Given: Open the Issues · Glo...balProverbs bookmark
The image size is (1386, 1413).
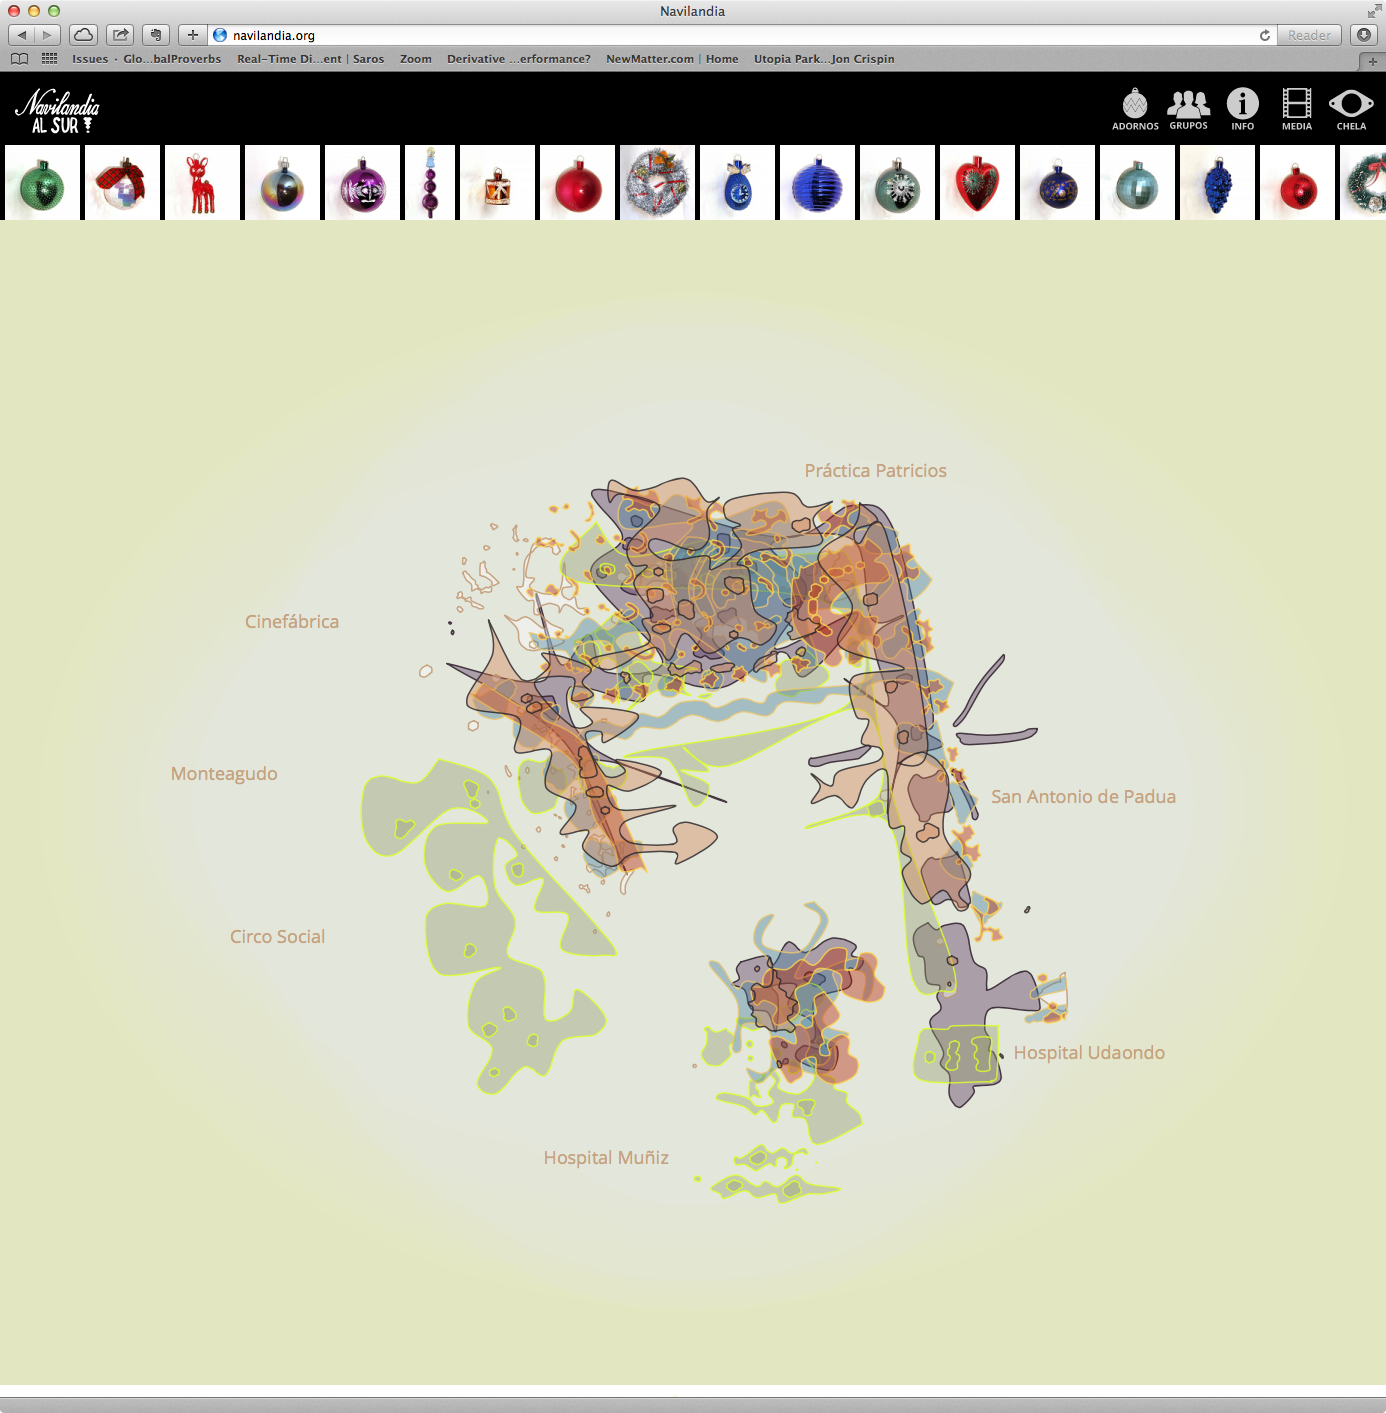Looking at the screenshot, I should (146, 59).
